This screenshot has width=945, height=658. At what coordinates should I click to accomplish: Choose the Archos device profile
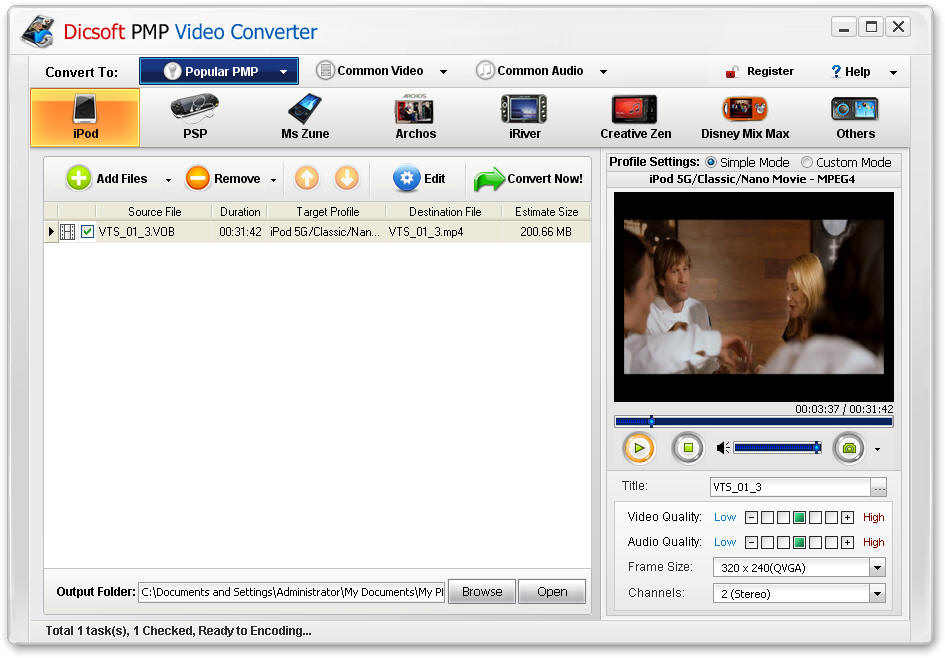tap(415, 118)
